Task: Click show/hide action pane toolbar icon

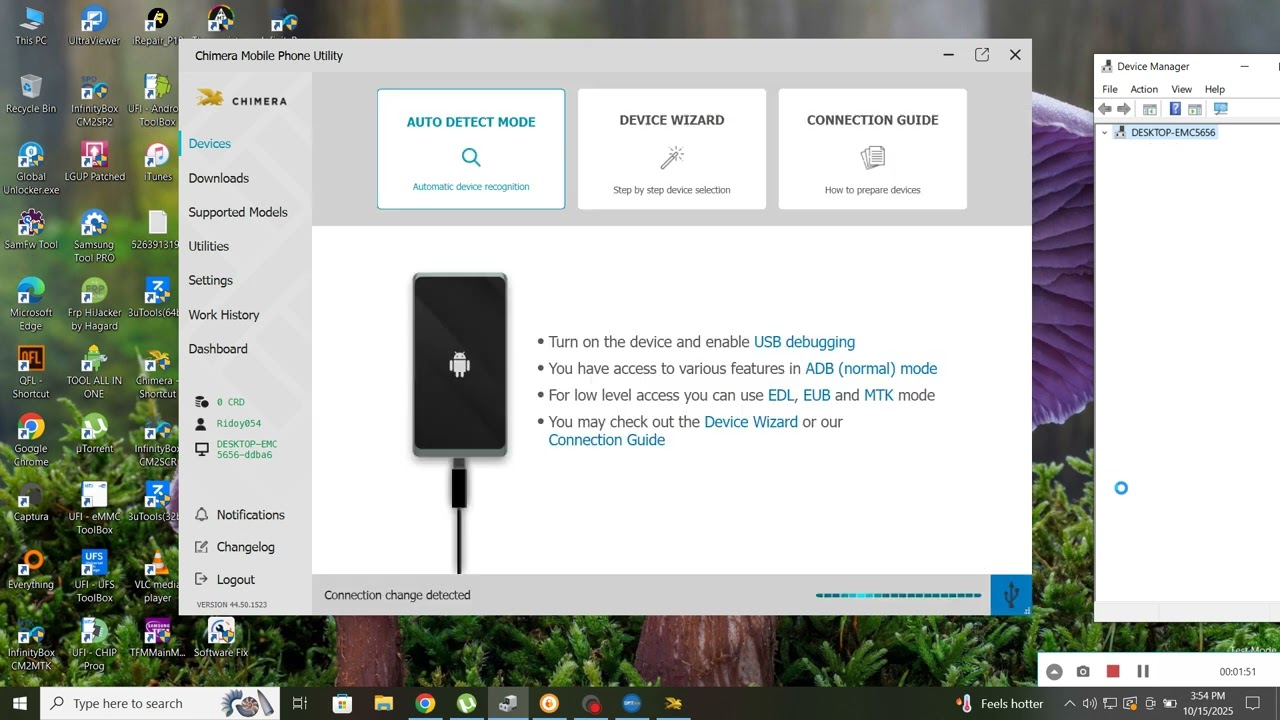Action: pos(1194,109)
